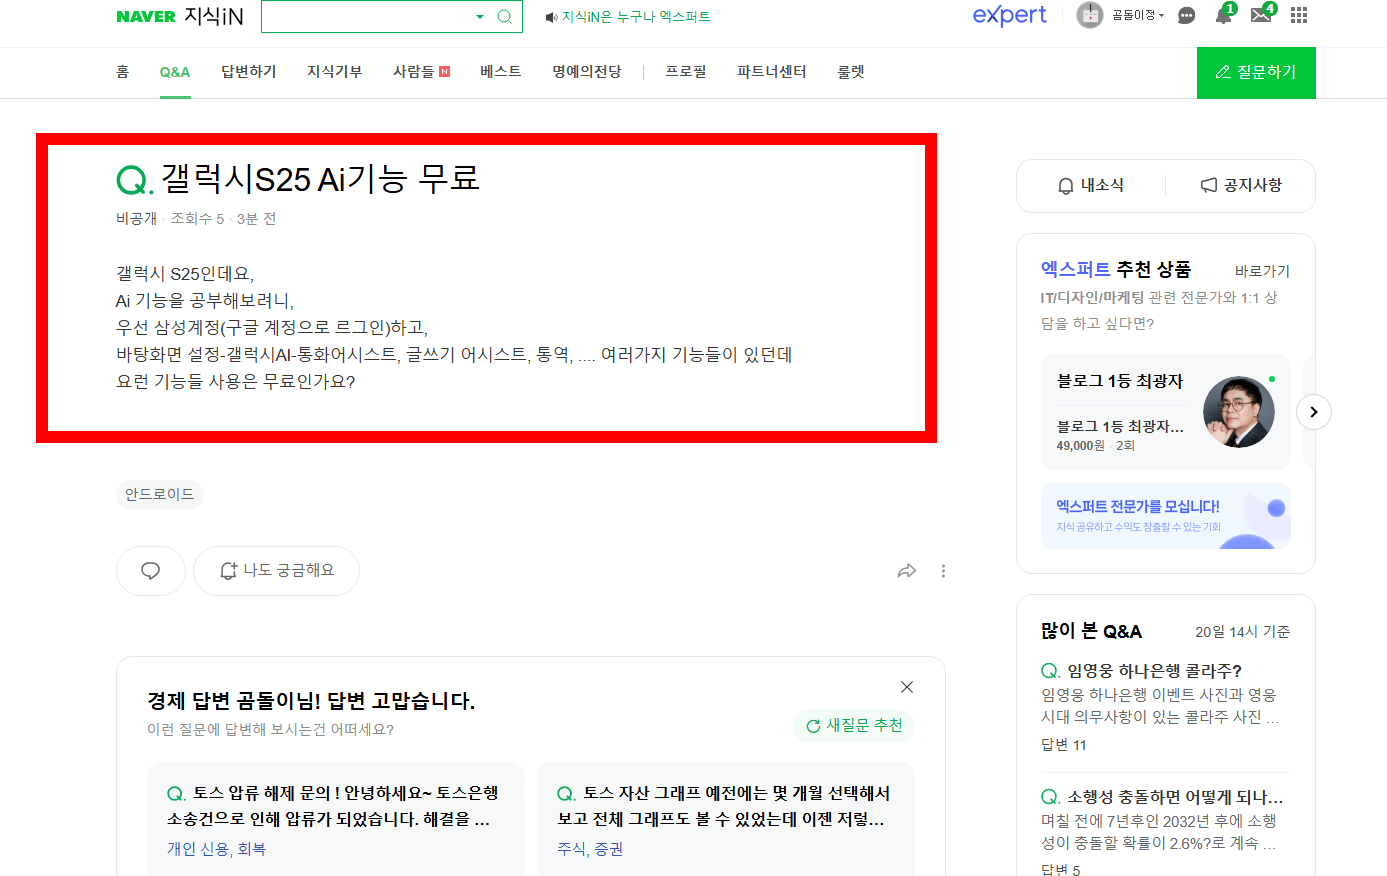The width and height of the screenshot is (1387, 876).
Task: Open the 블로그 1등 최광자 card title
Action: tap(1120, 381)
